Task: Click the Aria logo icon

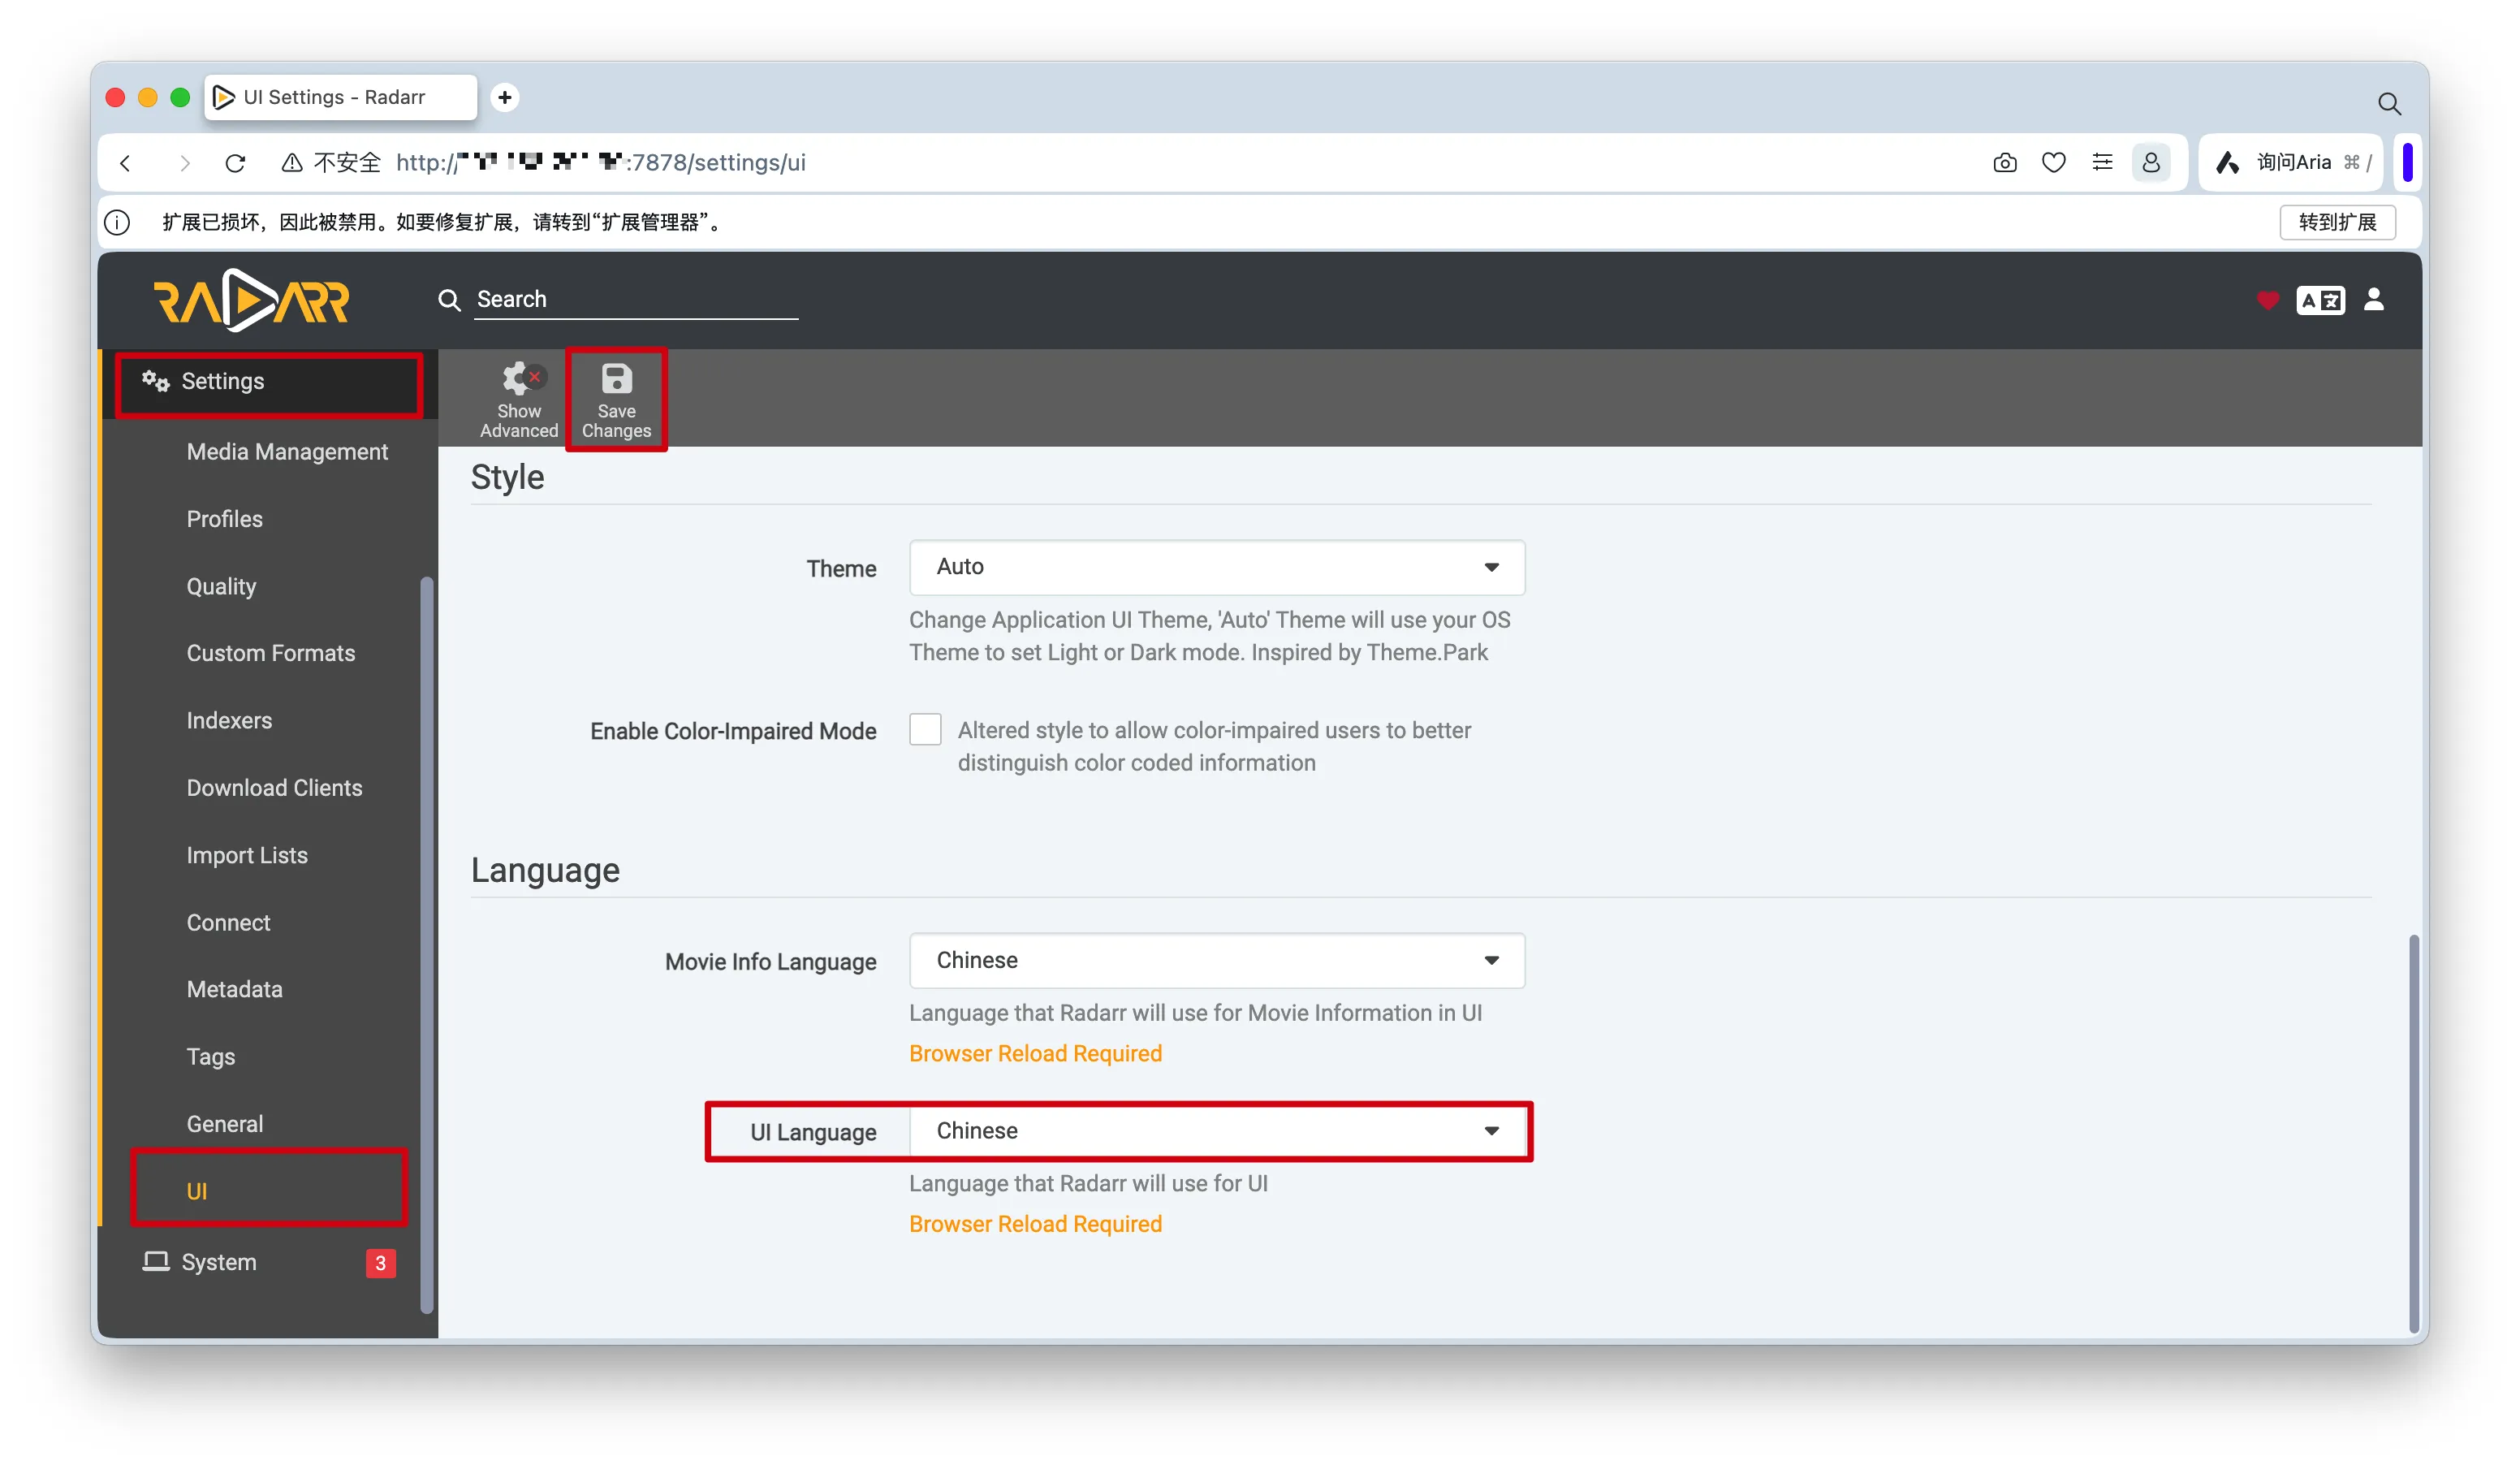Action: (2227, 162)
